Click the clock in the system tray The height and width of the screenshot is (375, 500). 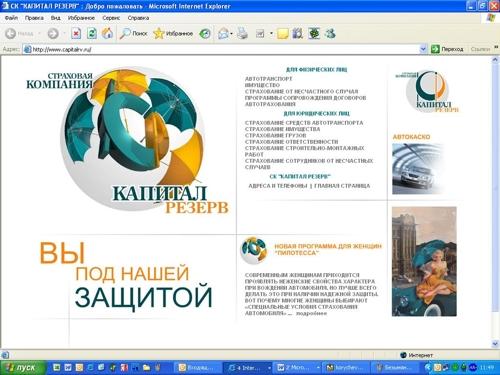pos(487,368)
